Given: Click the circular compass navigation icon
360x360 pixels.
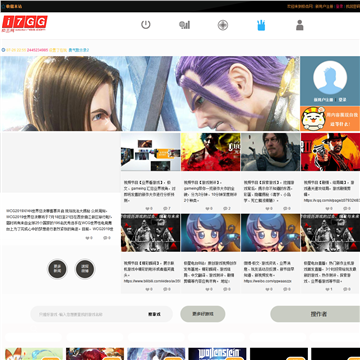Looking at the screenshot, I should tap(223, 25).
